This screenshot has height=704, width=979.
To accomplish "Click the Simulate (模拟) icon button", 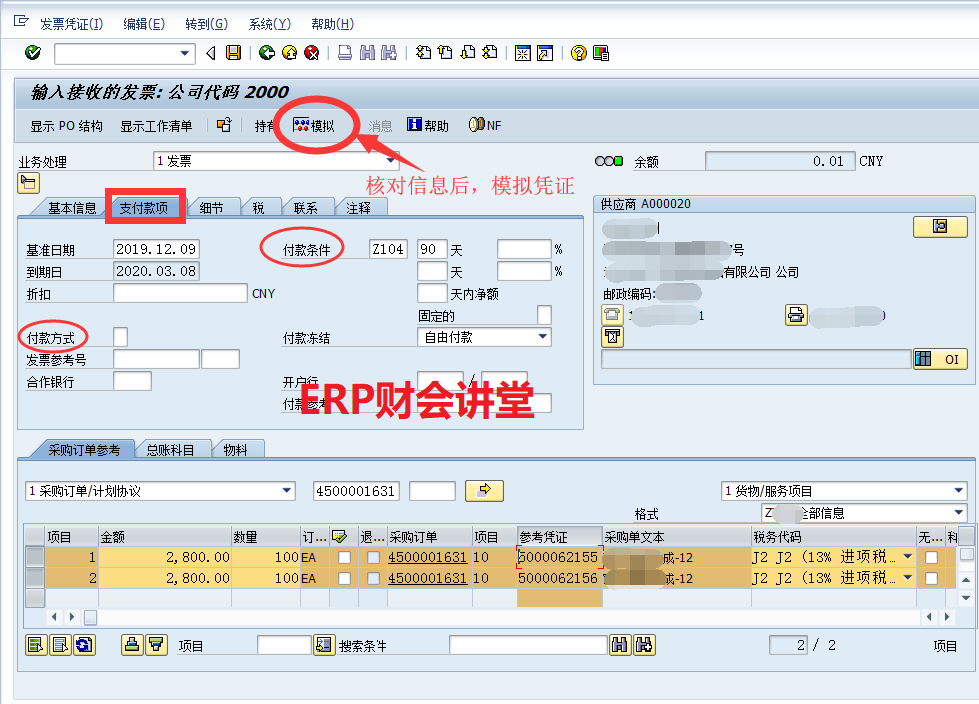I will pos(313,126).
